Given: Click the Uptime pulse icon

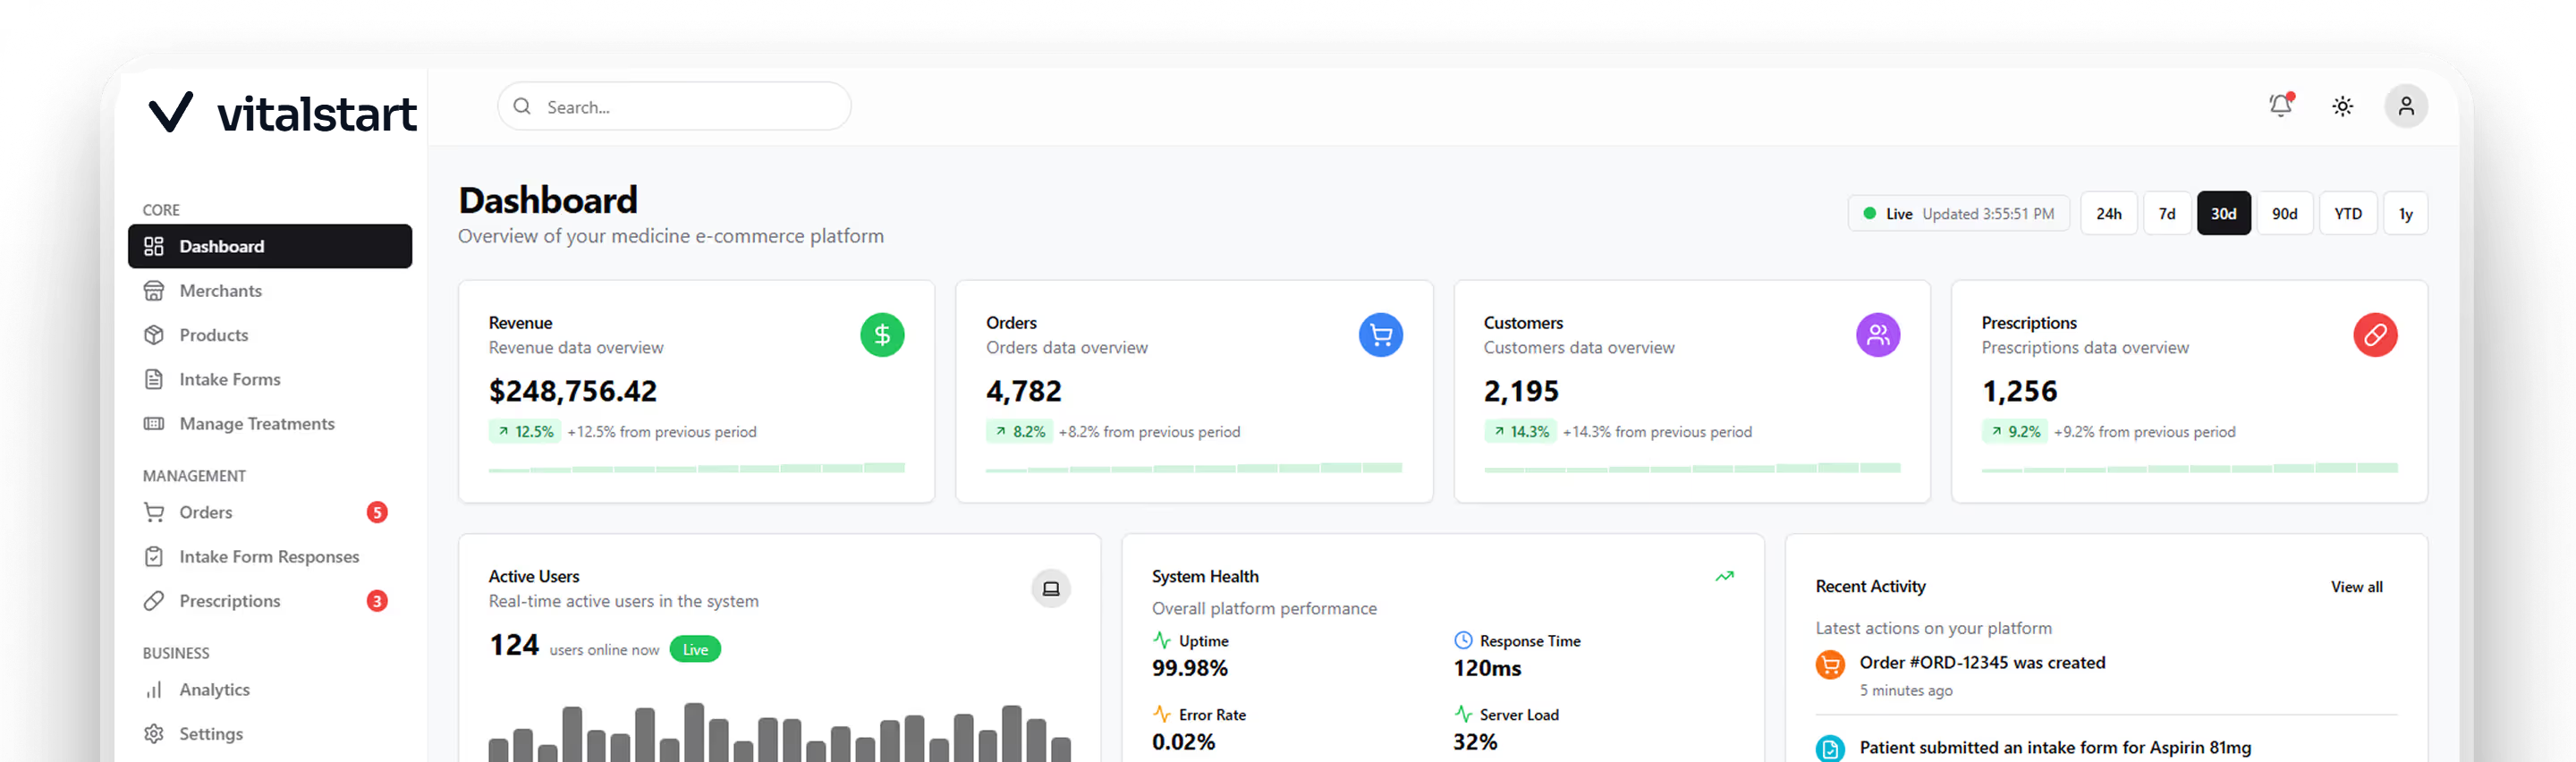Looking at the screenshot, I should (x=1161, y=640).
